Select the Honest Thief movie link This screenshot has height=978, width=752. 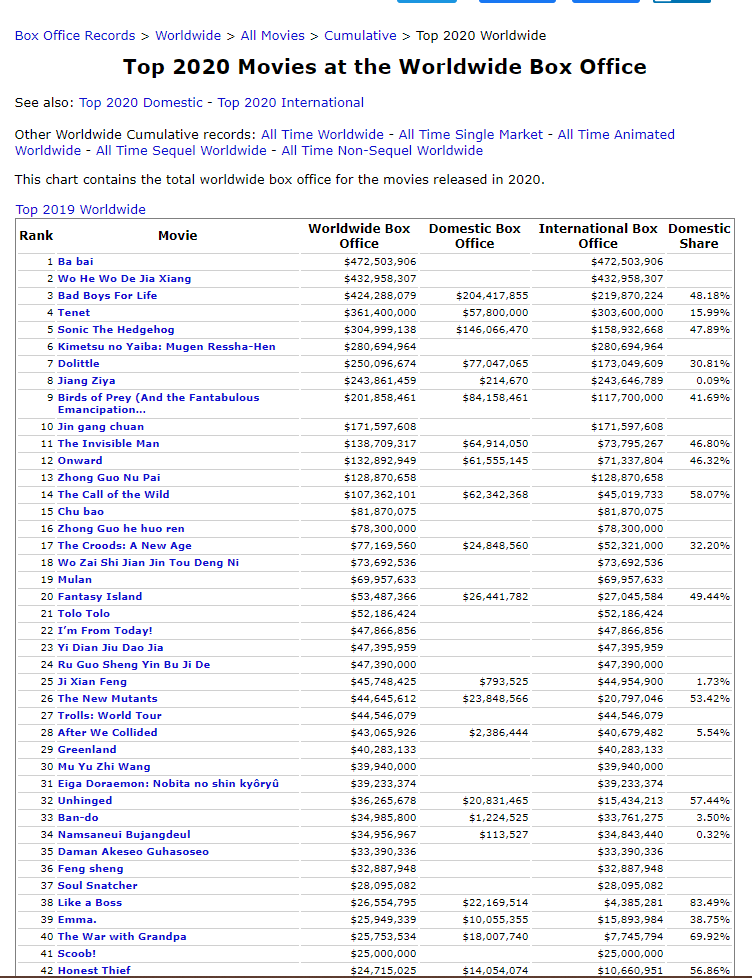point(94,970)
